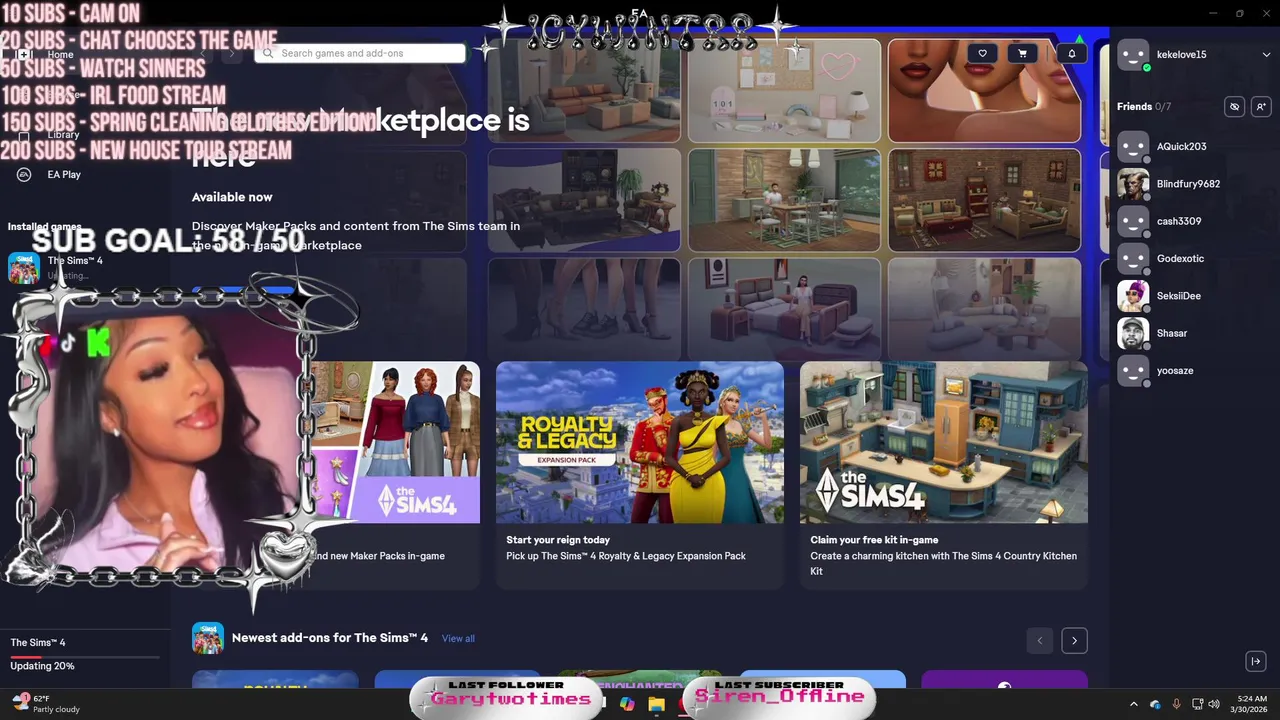Click Shasar's avatar picture
This screenshot has height=720, width=1280.
1133,333
